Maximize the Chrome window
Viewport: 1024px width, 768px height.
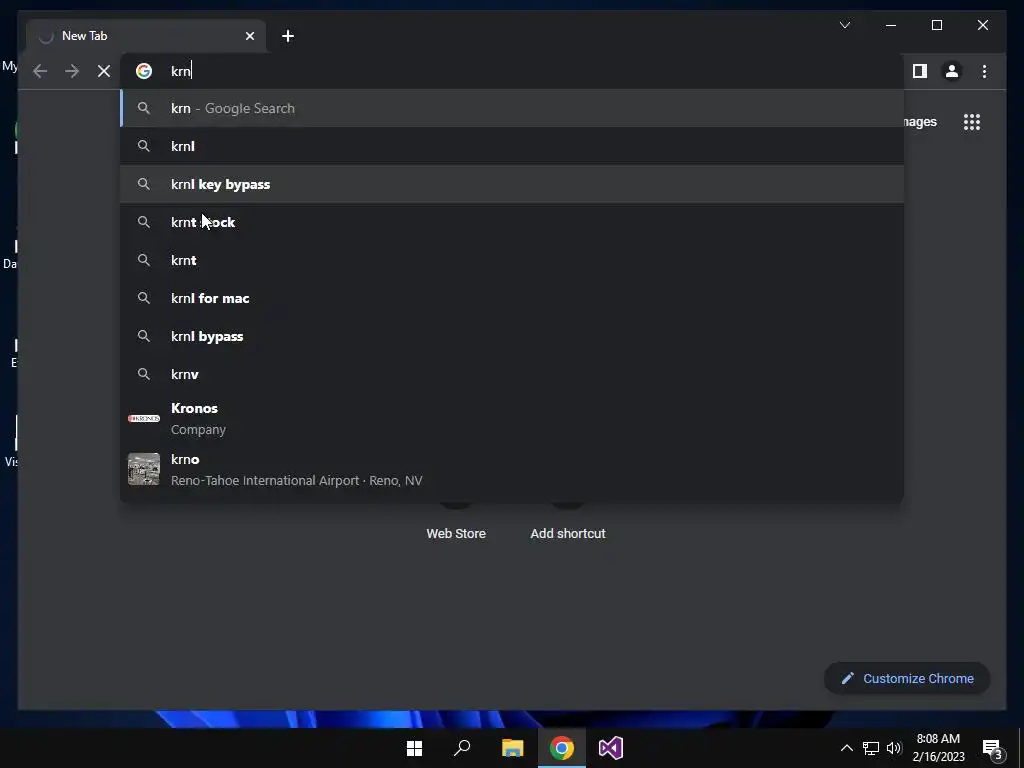click(936, 25)
